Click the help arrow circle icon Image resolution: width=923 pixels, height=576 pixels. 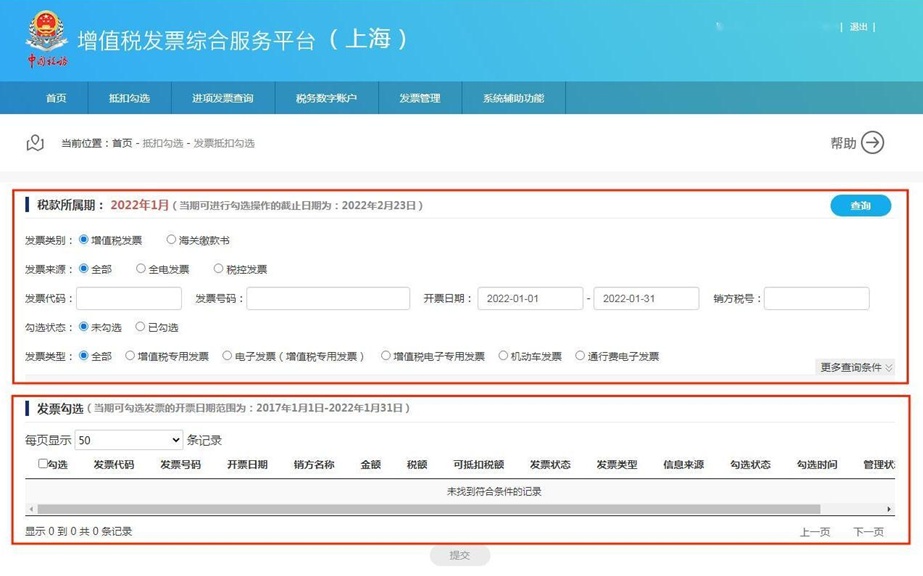coord(873,143)
